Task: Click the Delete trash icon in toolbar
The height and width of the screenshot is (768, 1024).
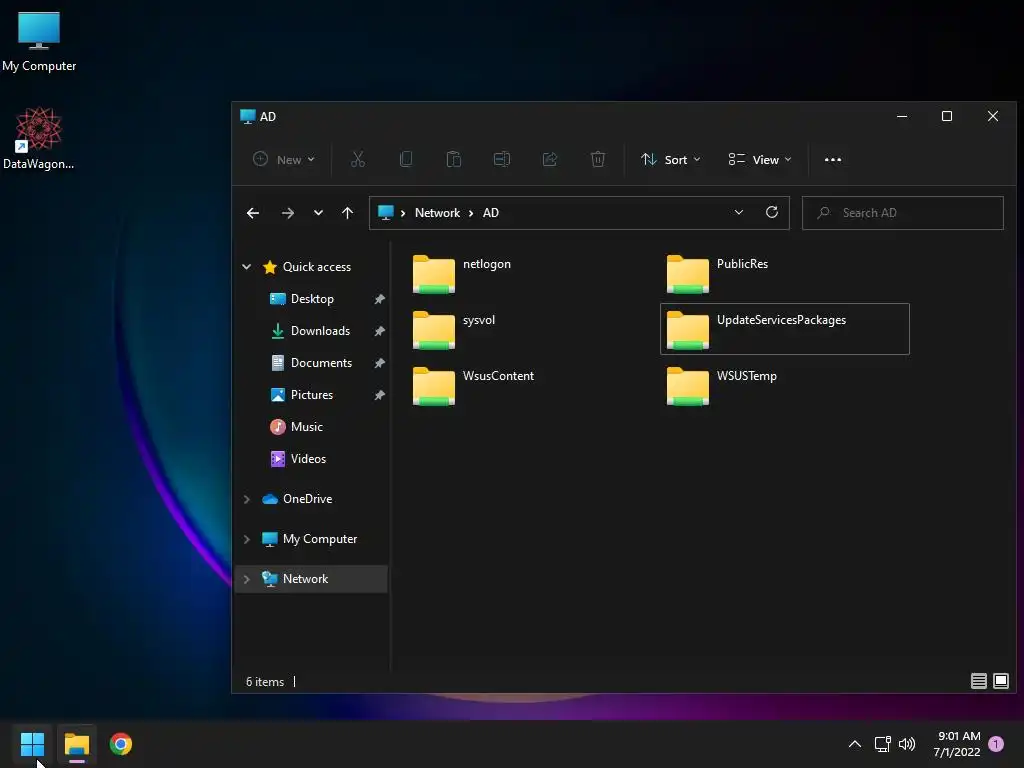Action: point(598,159)
